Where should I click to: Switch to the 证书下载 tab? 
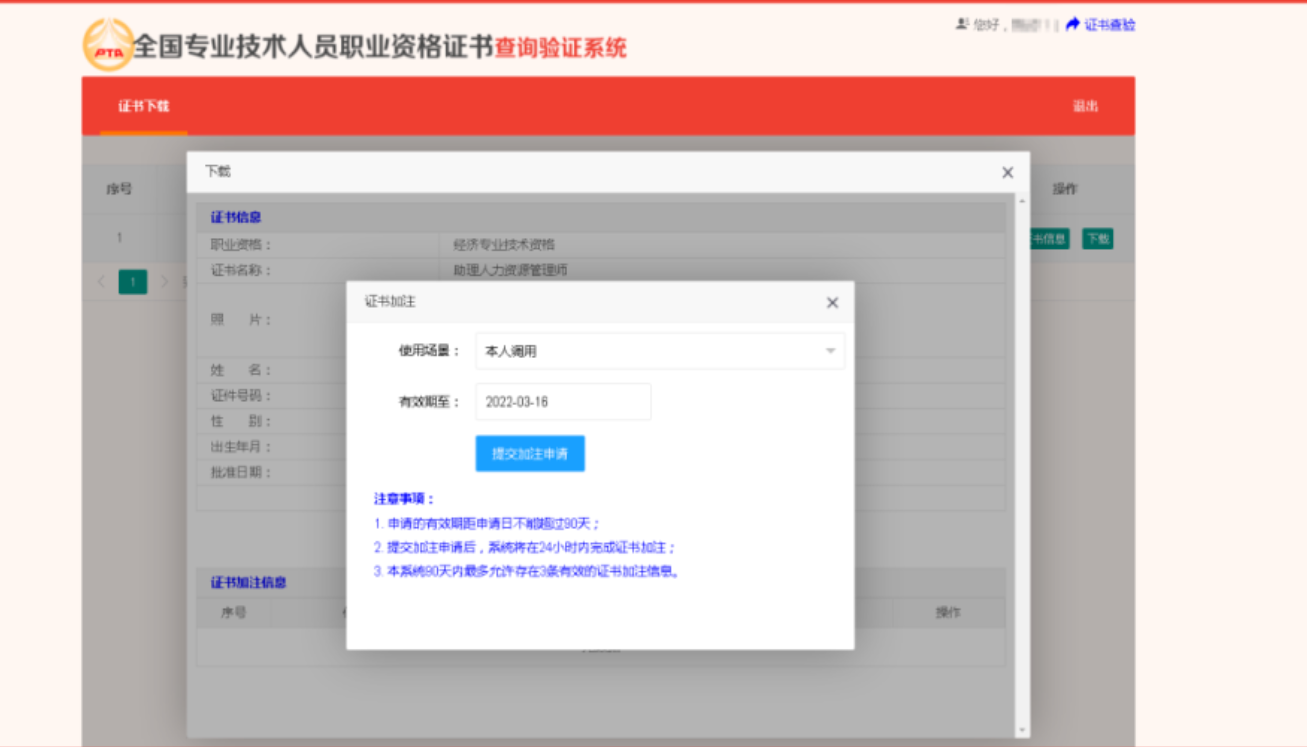click(x=144, y=106)
